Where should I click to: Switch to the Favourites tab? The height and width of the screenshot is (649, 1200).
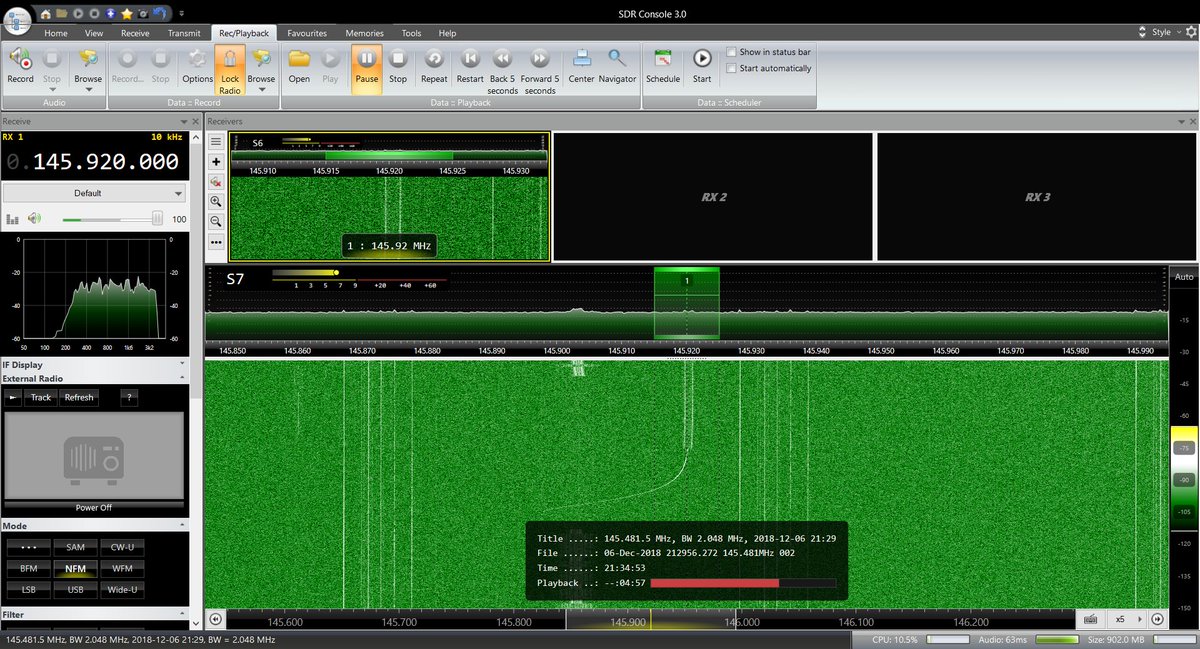coord(307,33)
